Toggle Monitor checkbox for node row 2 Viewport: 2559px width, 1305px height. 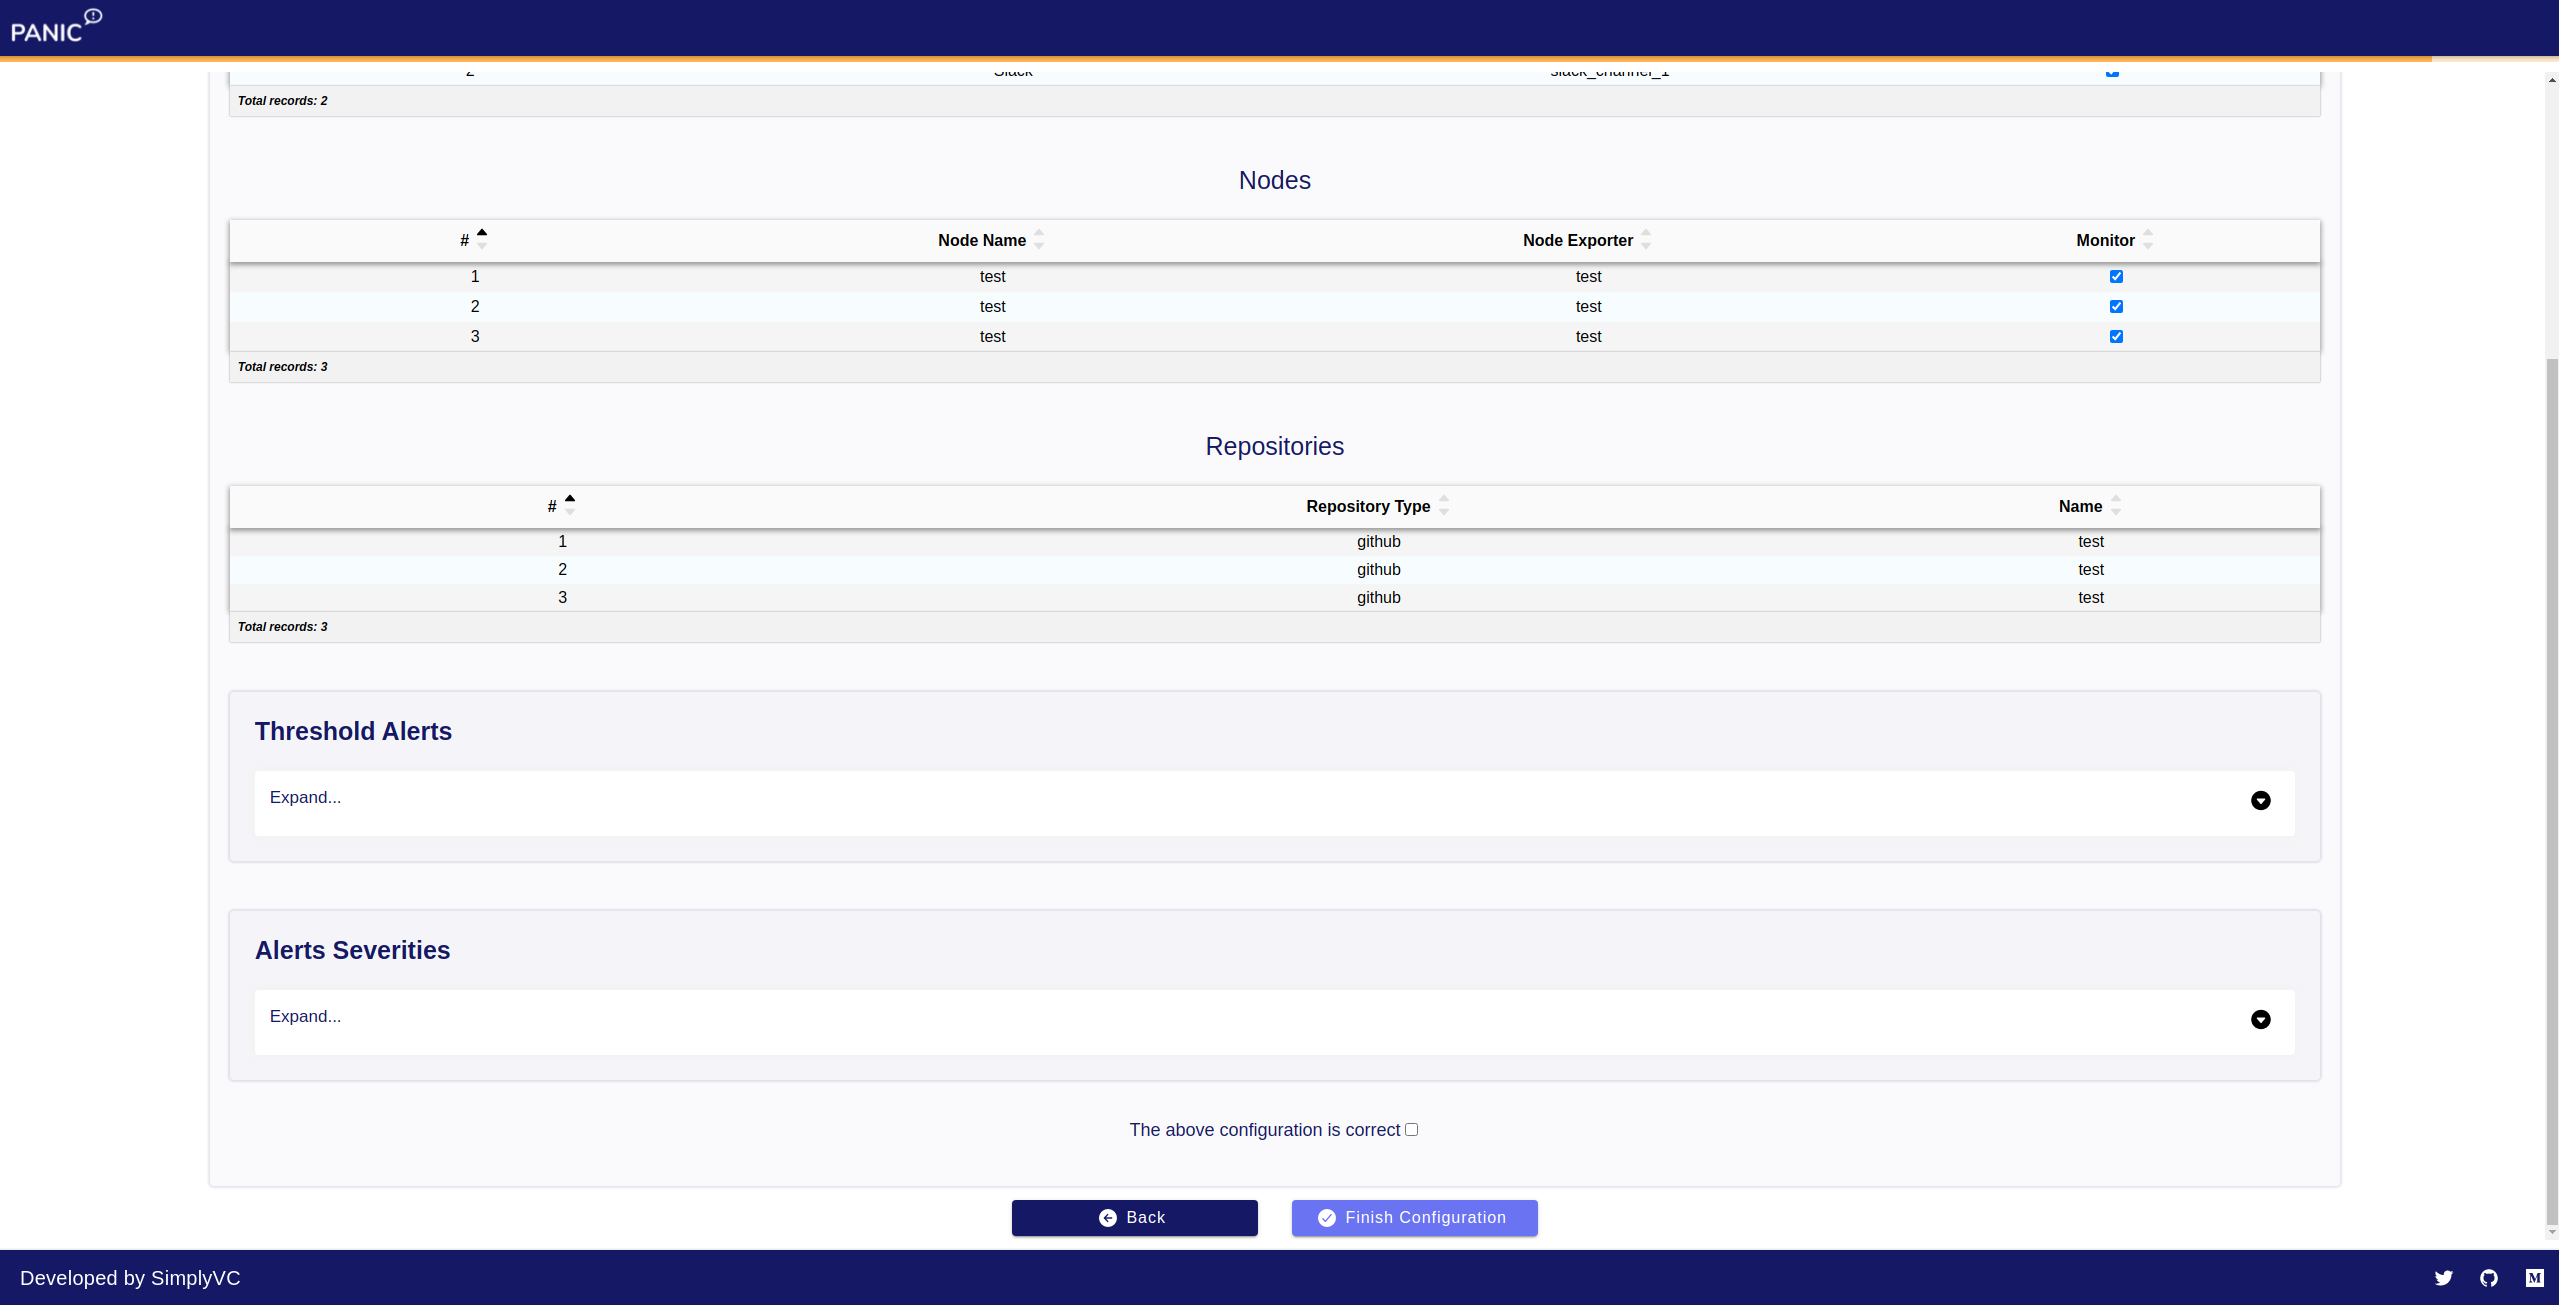point(2116,307)
